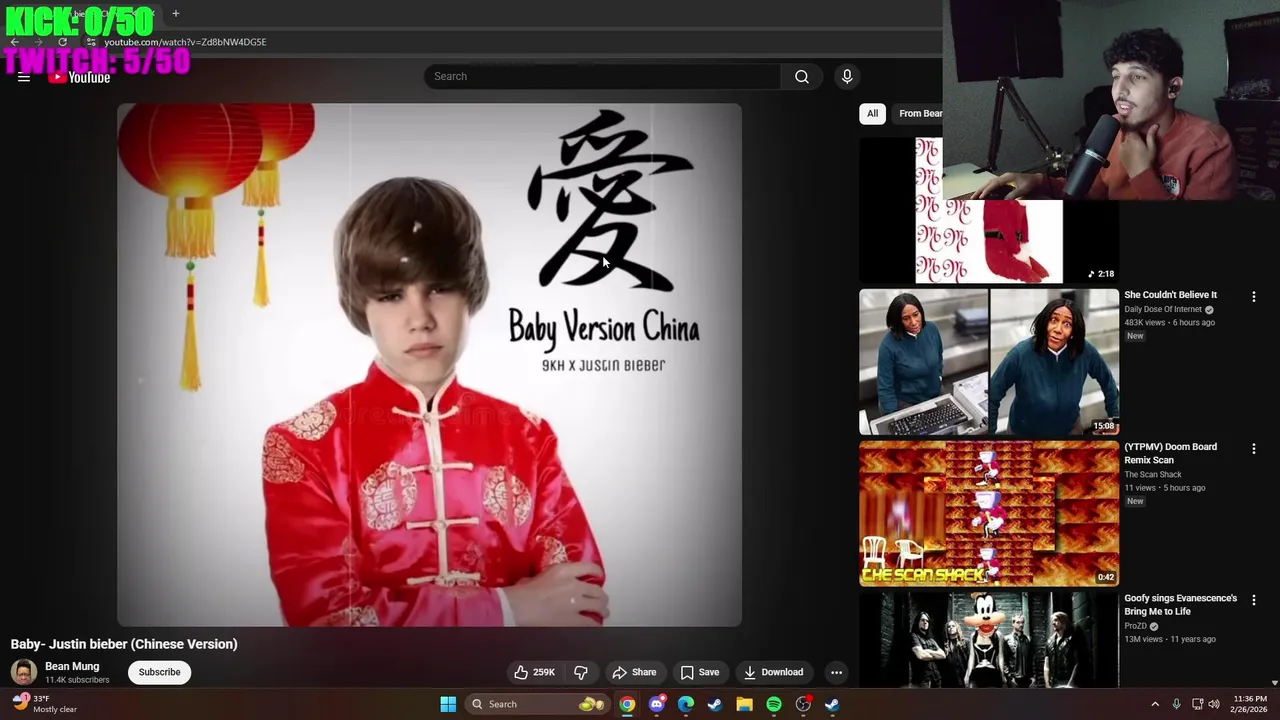
Task: Go to the YouTube home logo
Action: pos(79,77)
